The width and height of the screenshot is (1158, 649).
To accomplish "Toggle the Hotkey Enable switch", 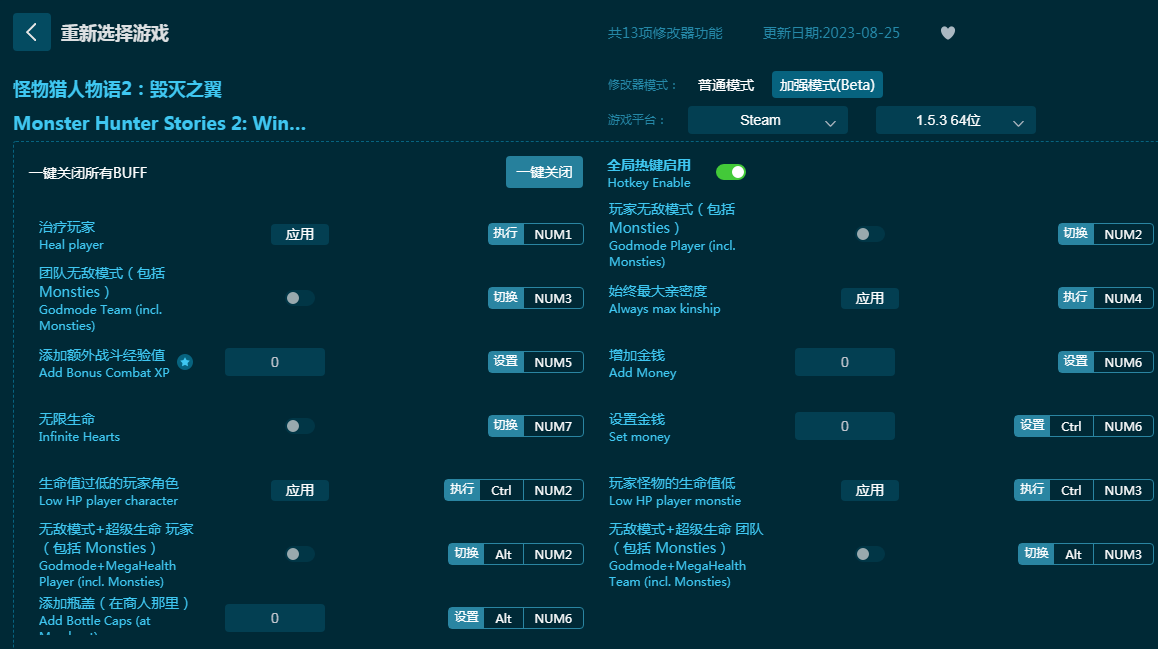I will [x=730, y=172].
